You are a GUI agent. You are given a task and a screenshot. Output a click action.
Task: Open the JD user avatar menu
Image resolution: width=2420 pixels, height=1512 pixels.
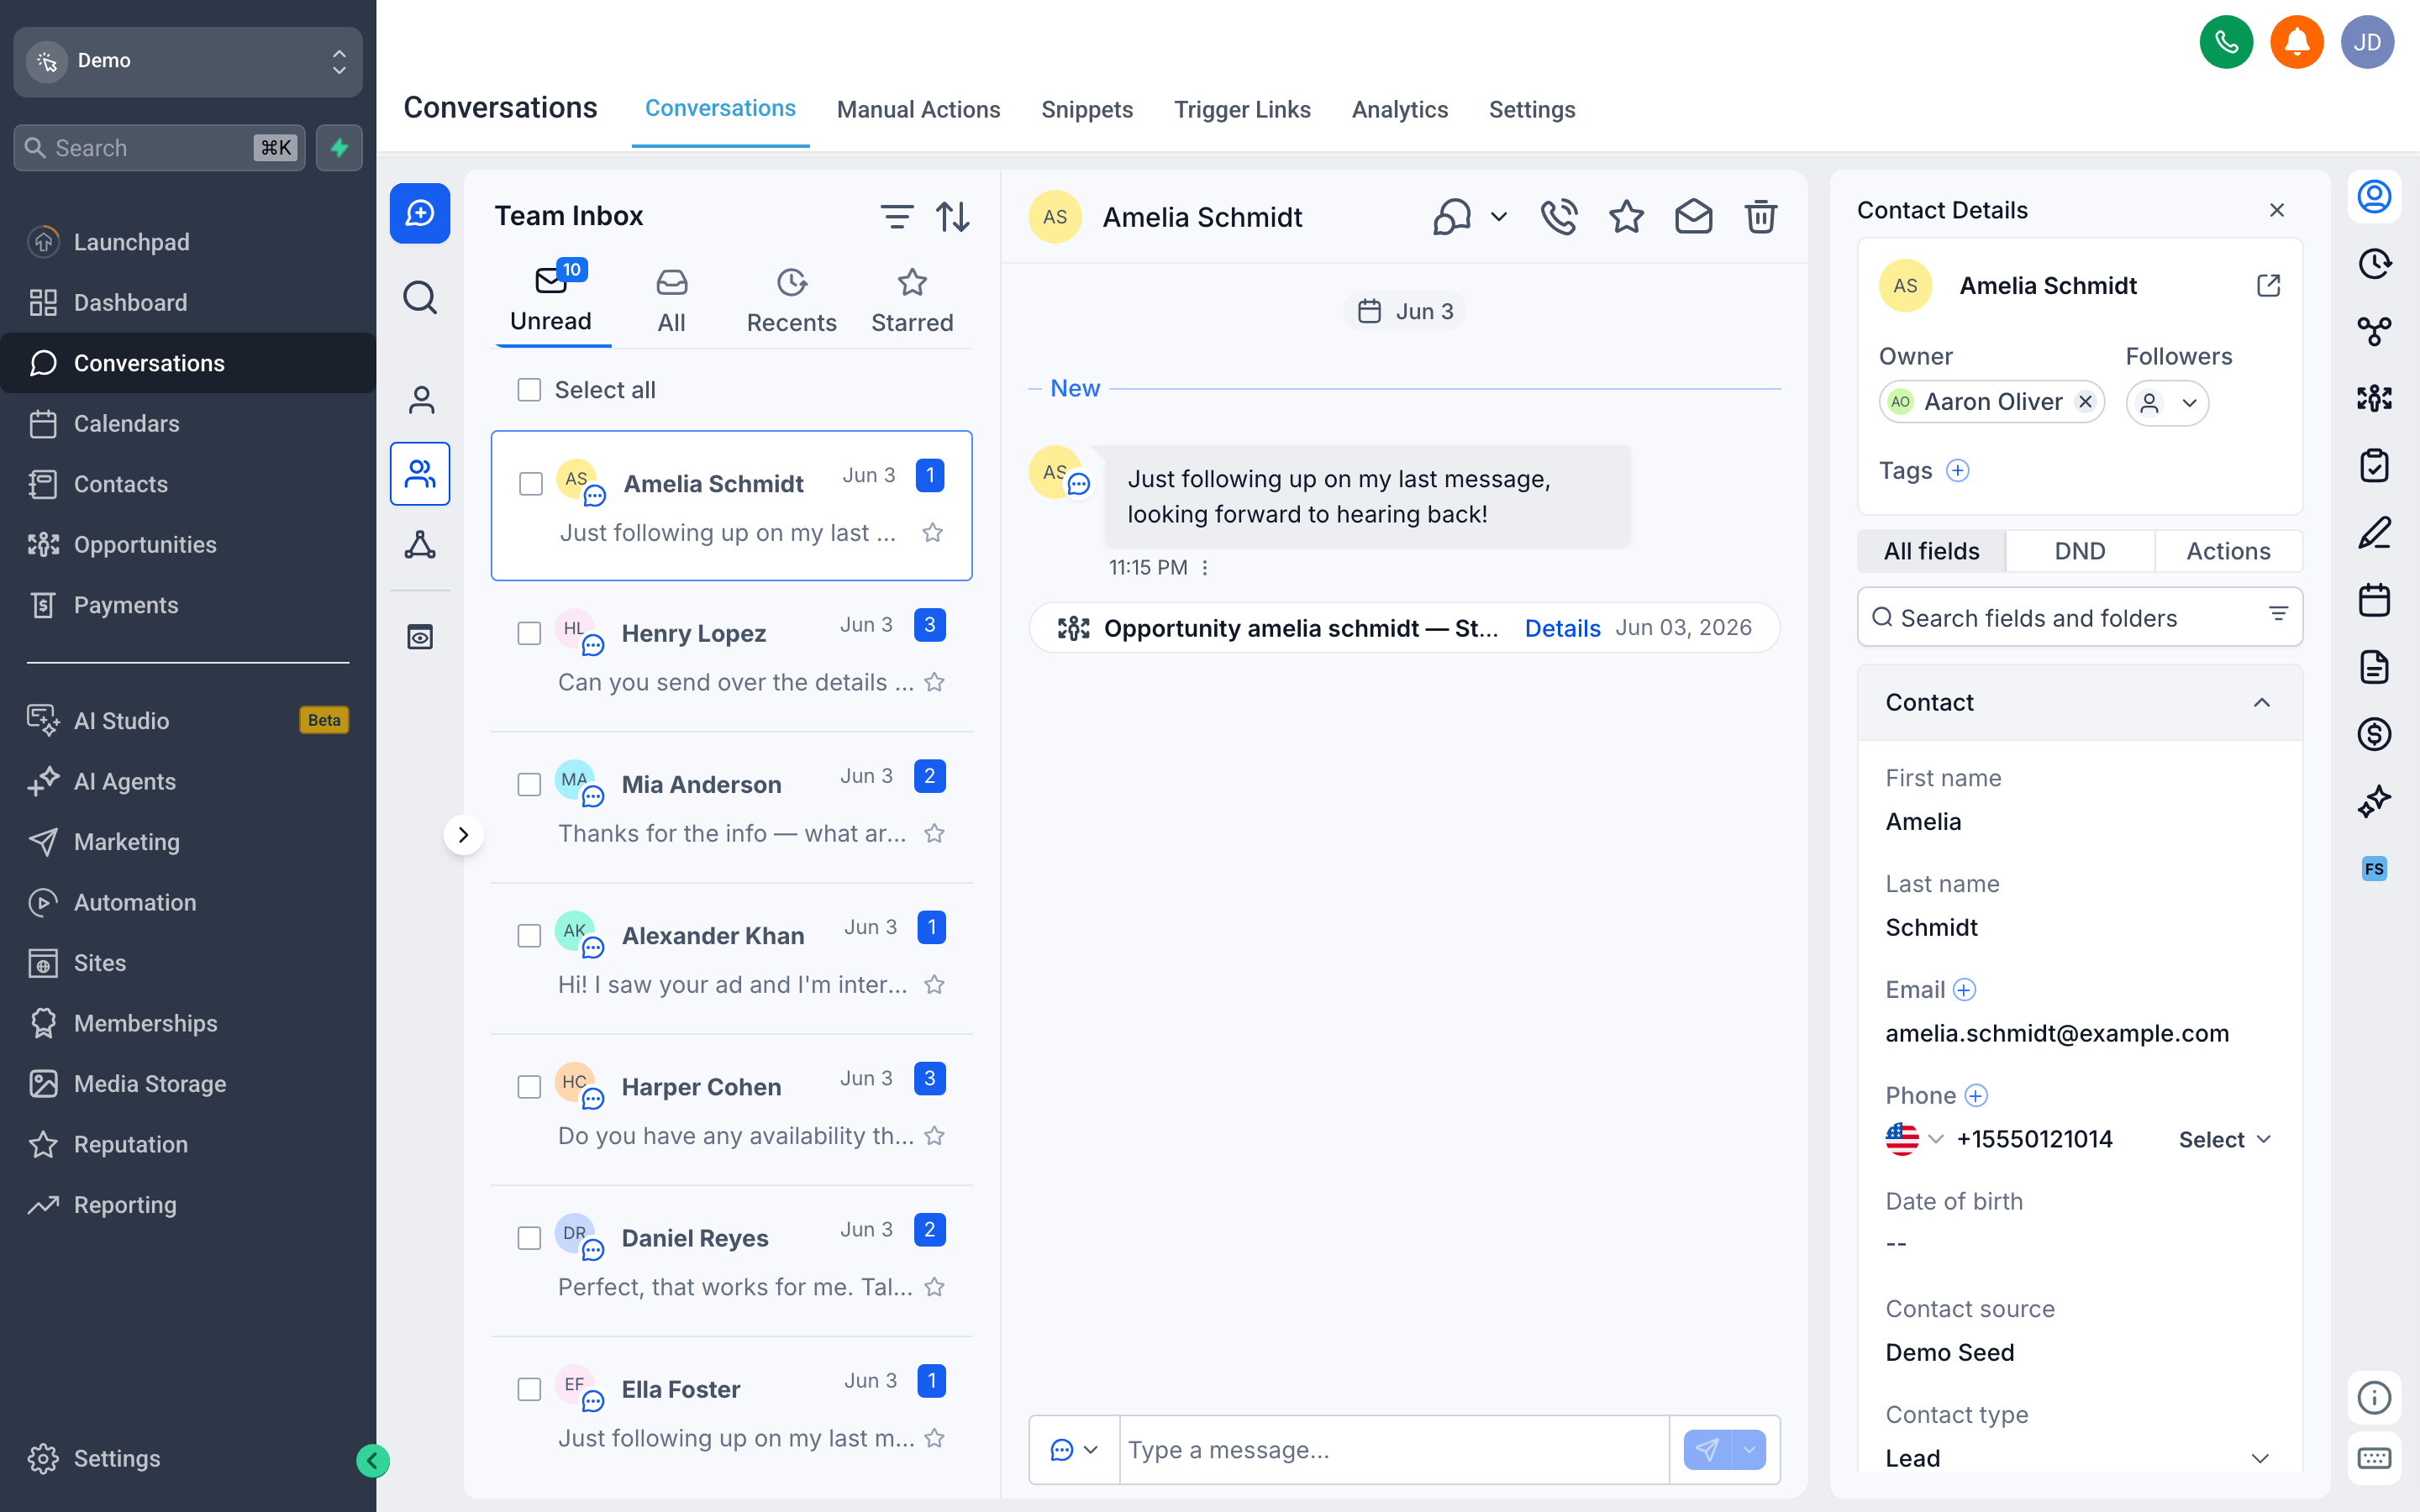2367,42
